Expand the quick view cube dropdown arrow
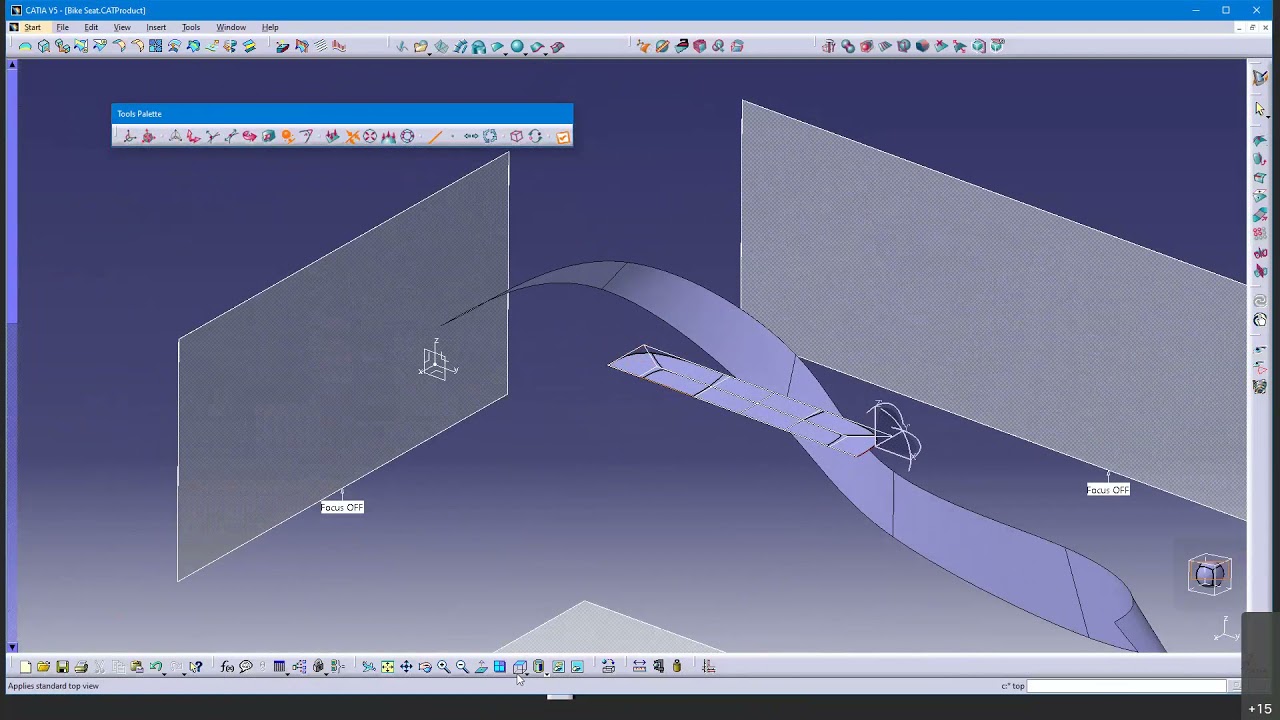Image resolution: width=1280 pixels, height=720 pixels. (528, 672)
